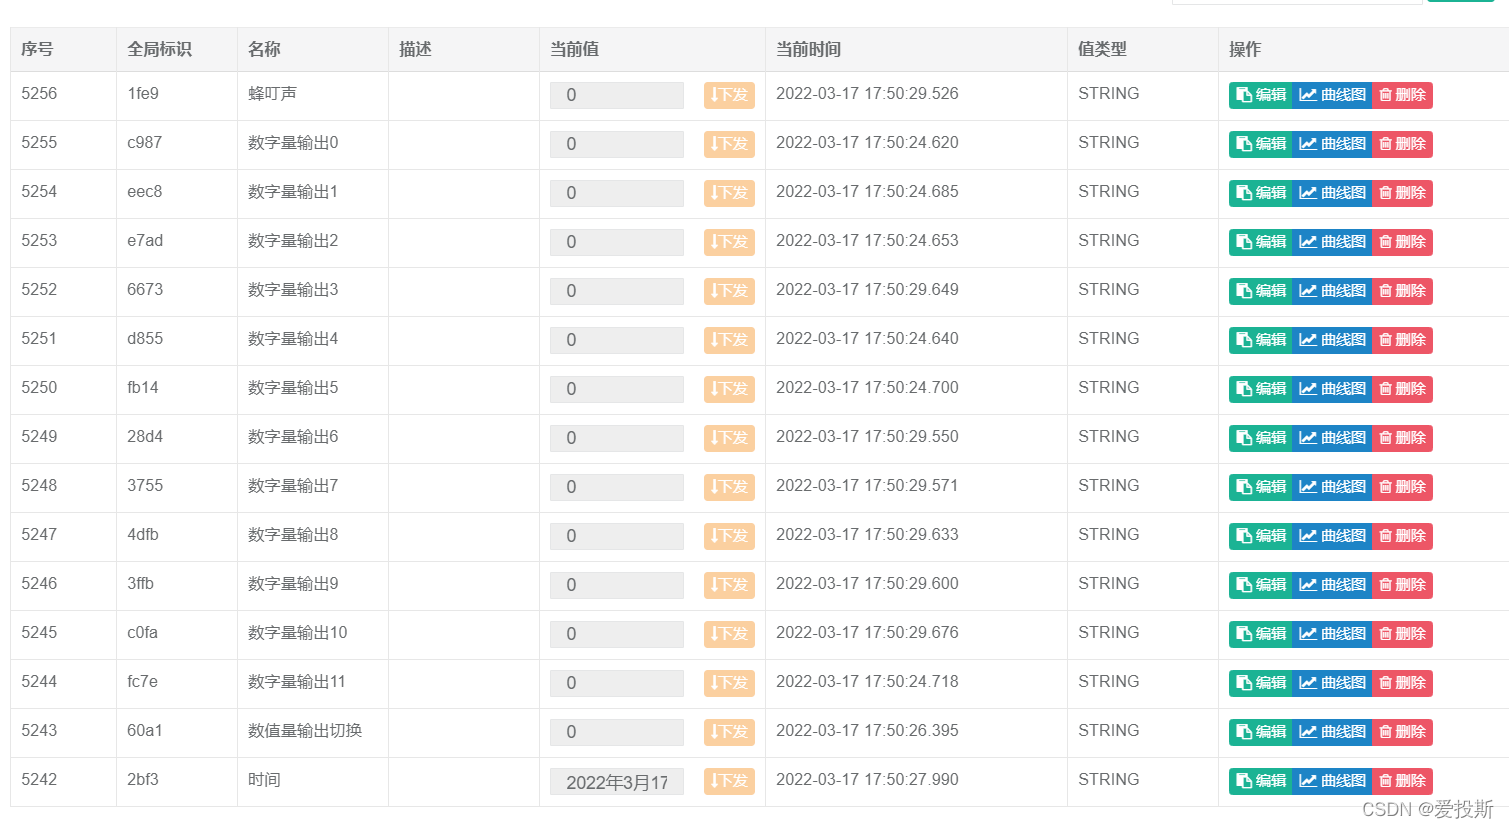Select timestamp 2022-03-17 17:50:26.395
This screenshot has height=828, width=1509.
click(x=867, y=730)
